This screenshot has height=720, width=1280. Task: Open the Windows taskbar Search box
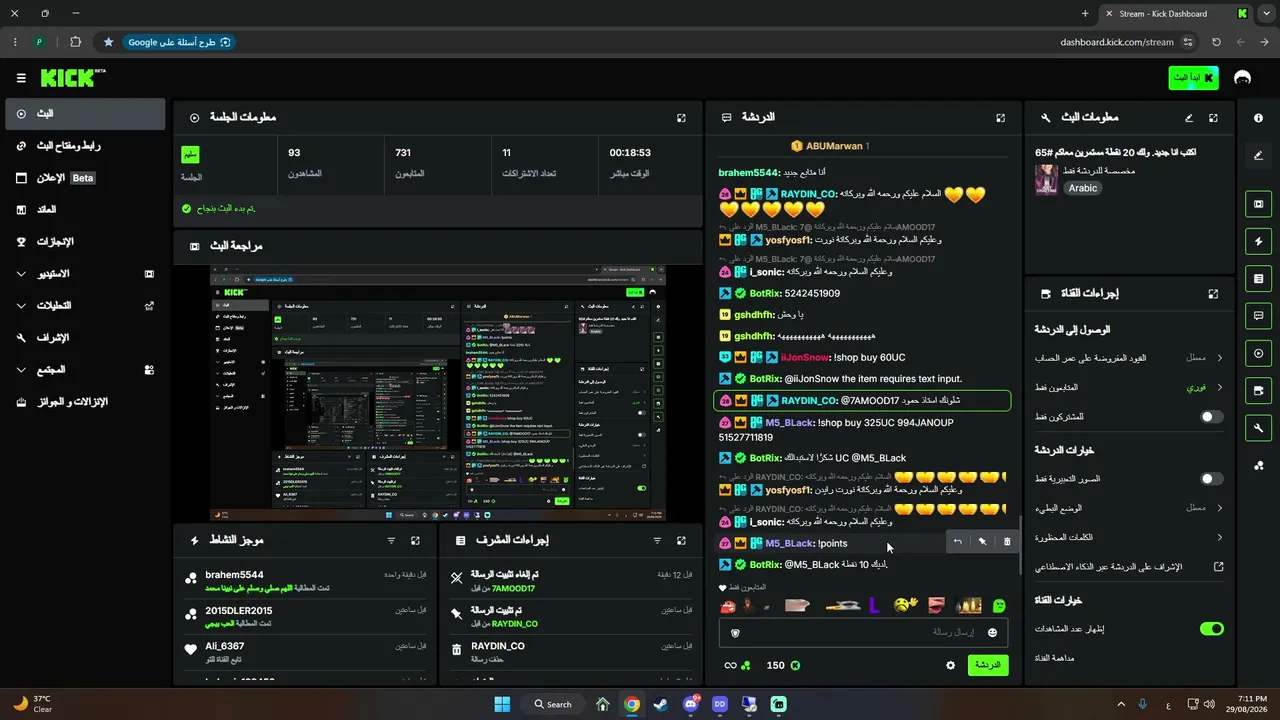point(552,704)
